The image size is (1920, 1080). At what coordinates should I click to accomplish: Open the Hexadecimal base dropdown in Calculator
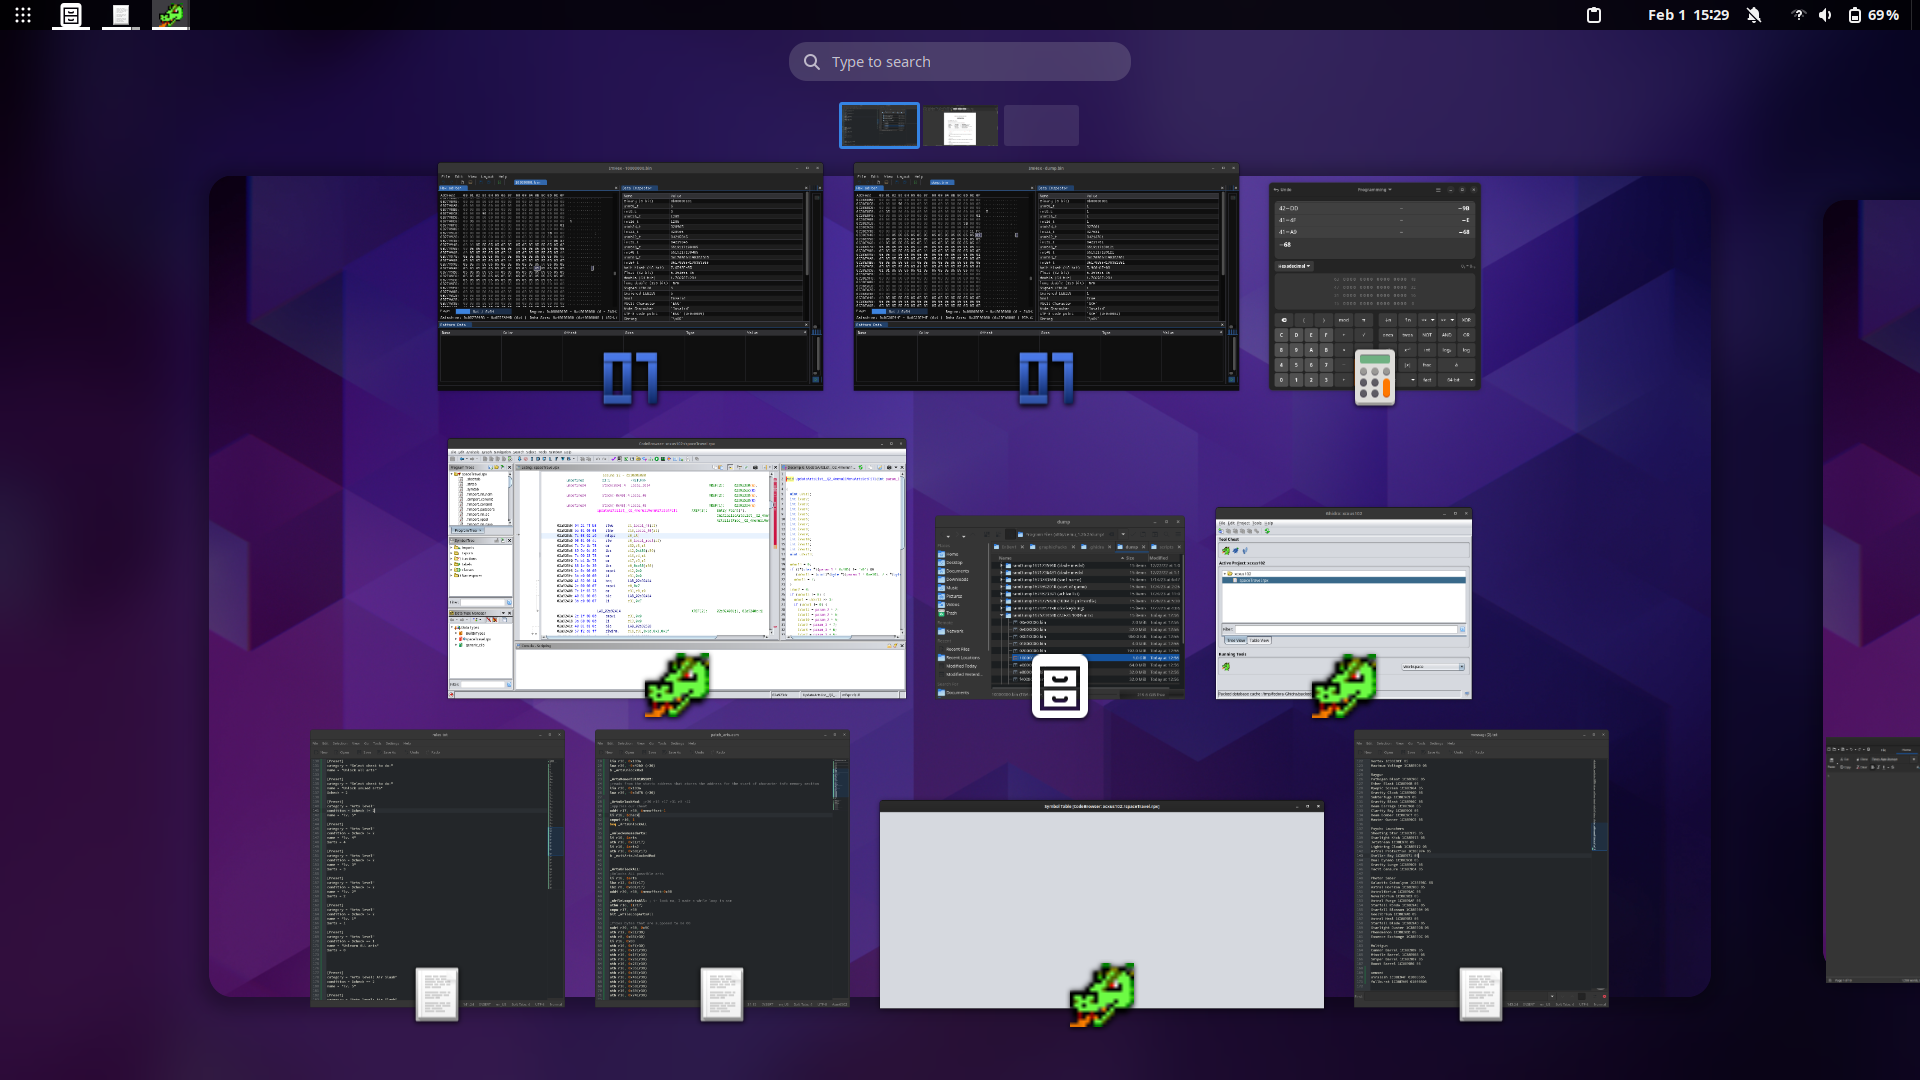(x=1294, y=266)
